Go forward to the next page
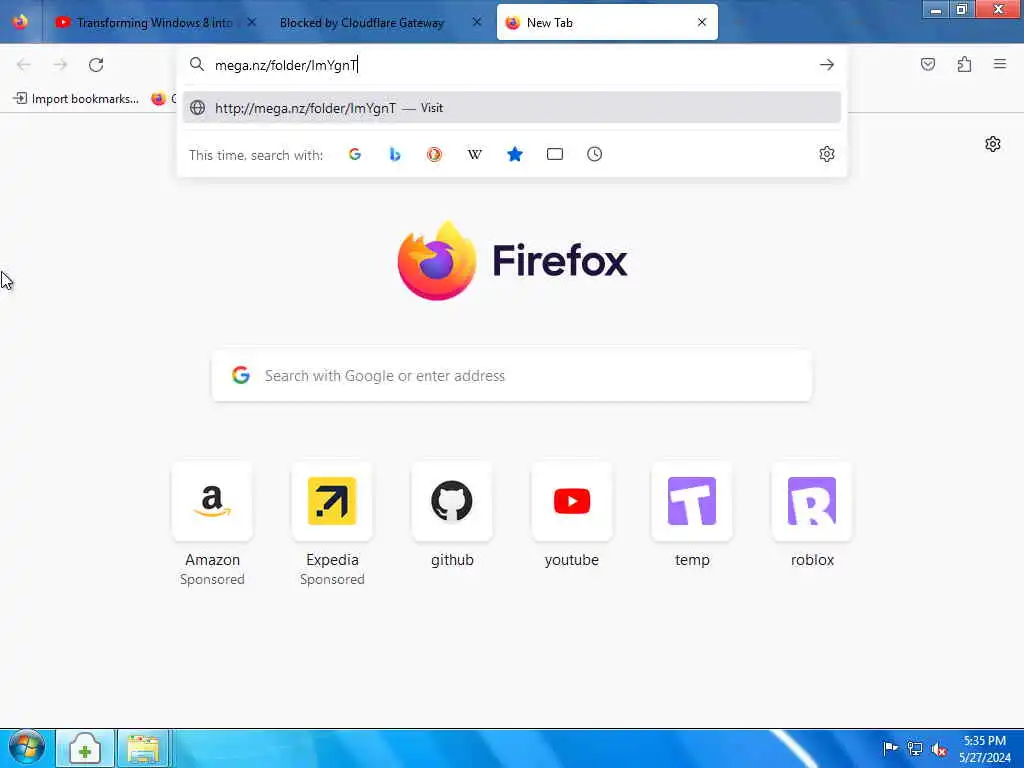 point(60,65)
